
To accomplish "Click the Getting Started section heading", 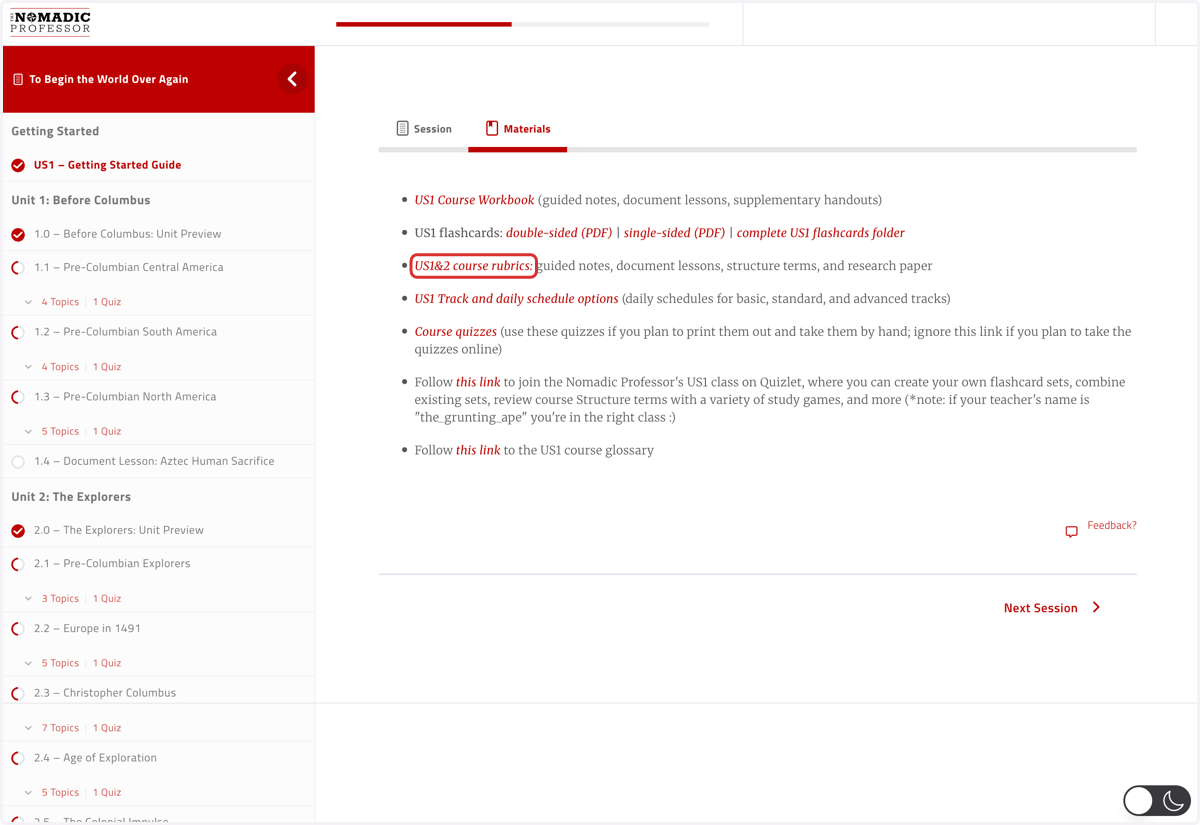I will click(55, 131).
